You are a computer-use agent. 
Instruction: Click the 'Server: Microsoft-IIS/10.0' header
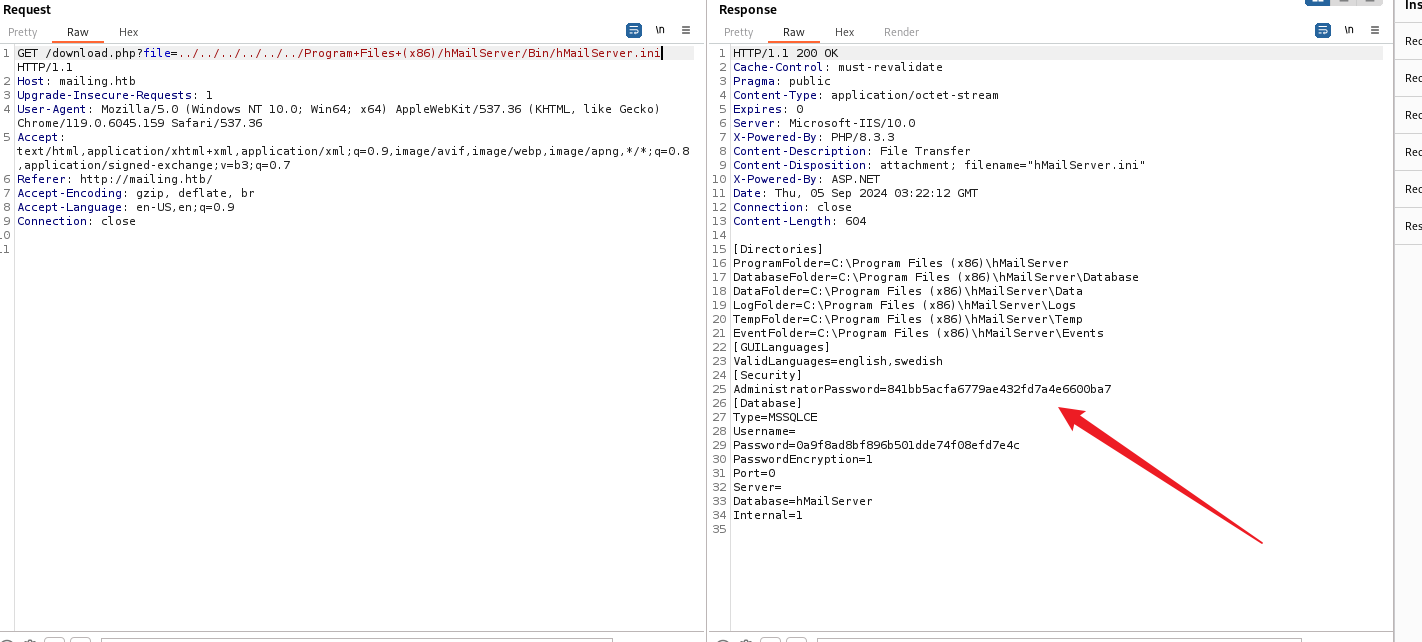point(824,123)
